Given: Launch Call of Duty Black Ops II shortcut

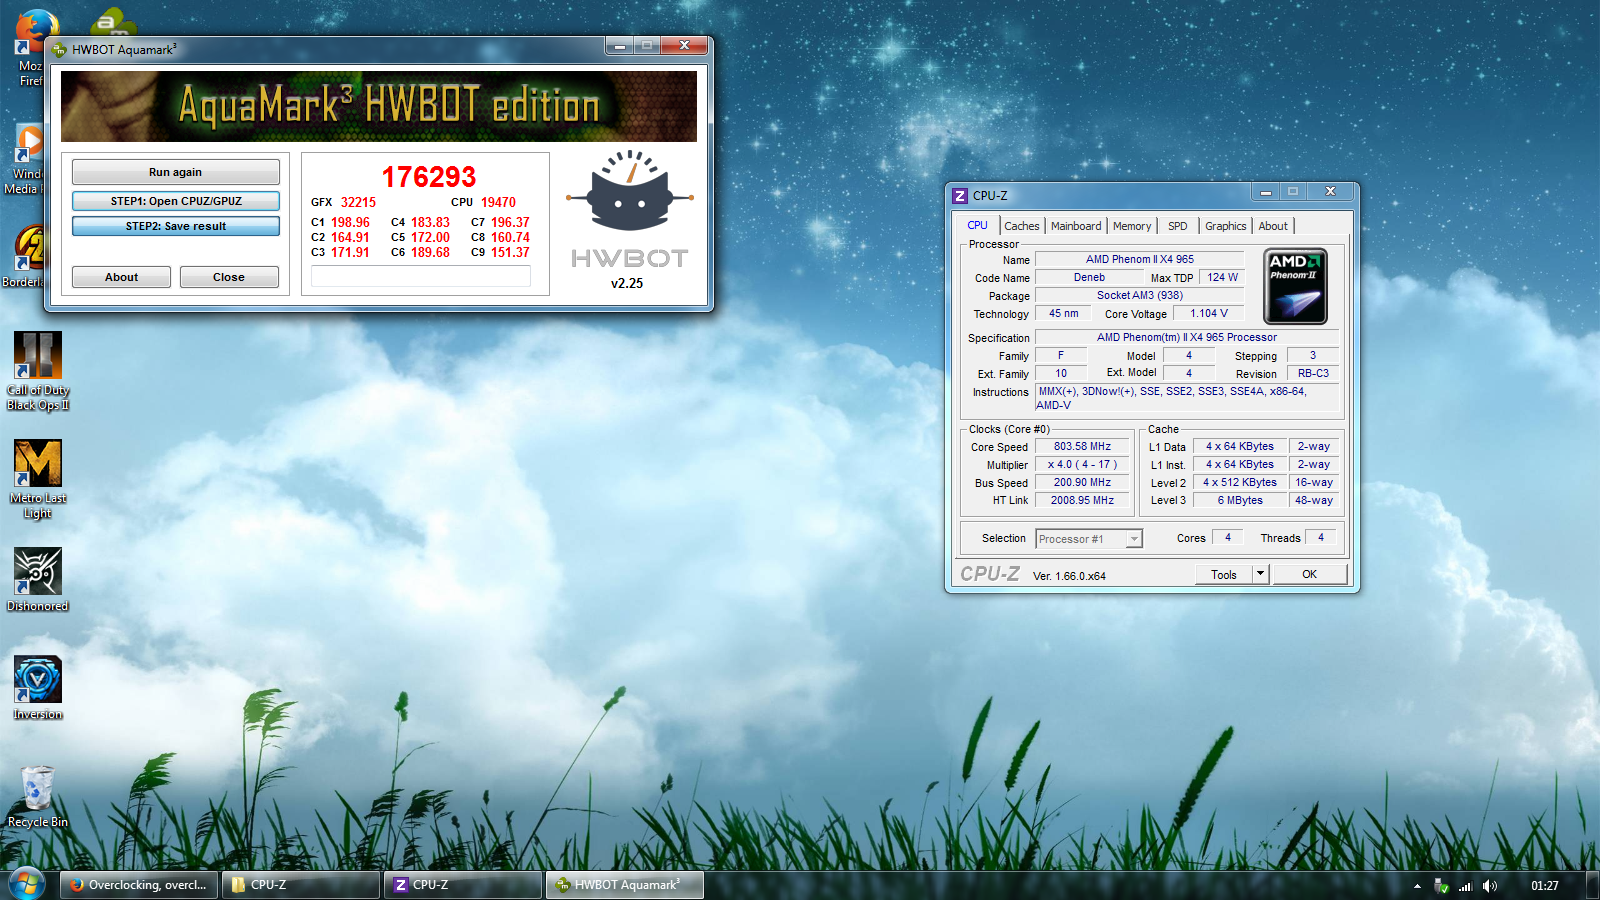Looking at the screenshot, I should [x=38, y=371].
